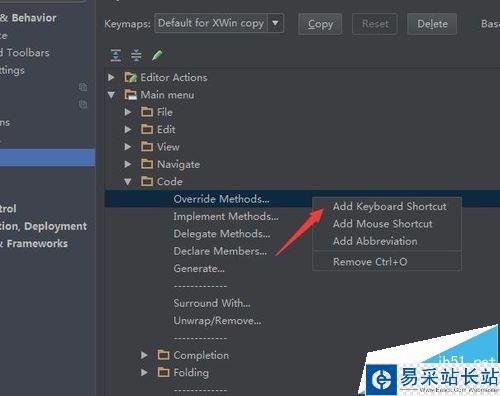Expand the File tree node

(x=128, y=112)
